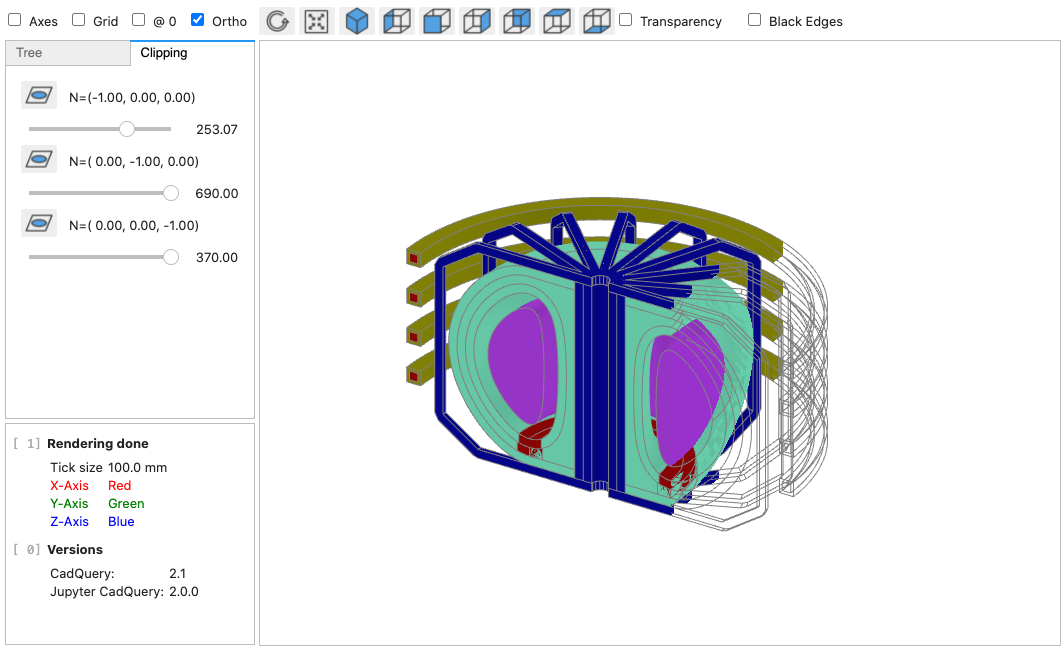Click the red X-Axis label
Viewport: 1064px width, 649px height.
tap(69, 485)
